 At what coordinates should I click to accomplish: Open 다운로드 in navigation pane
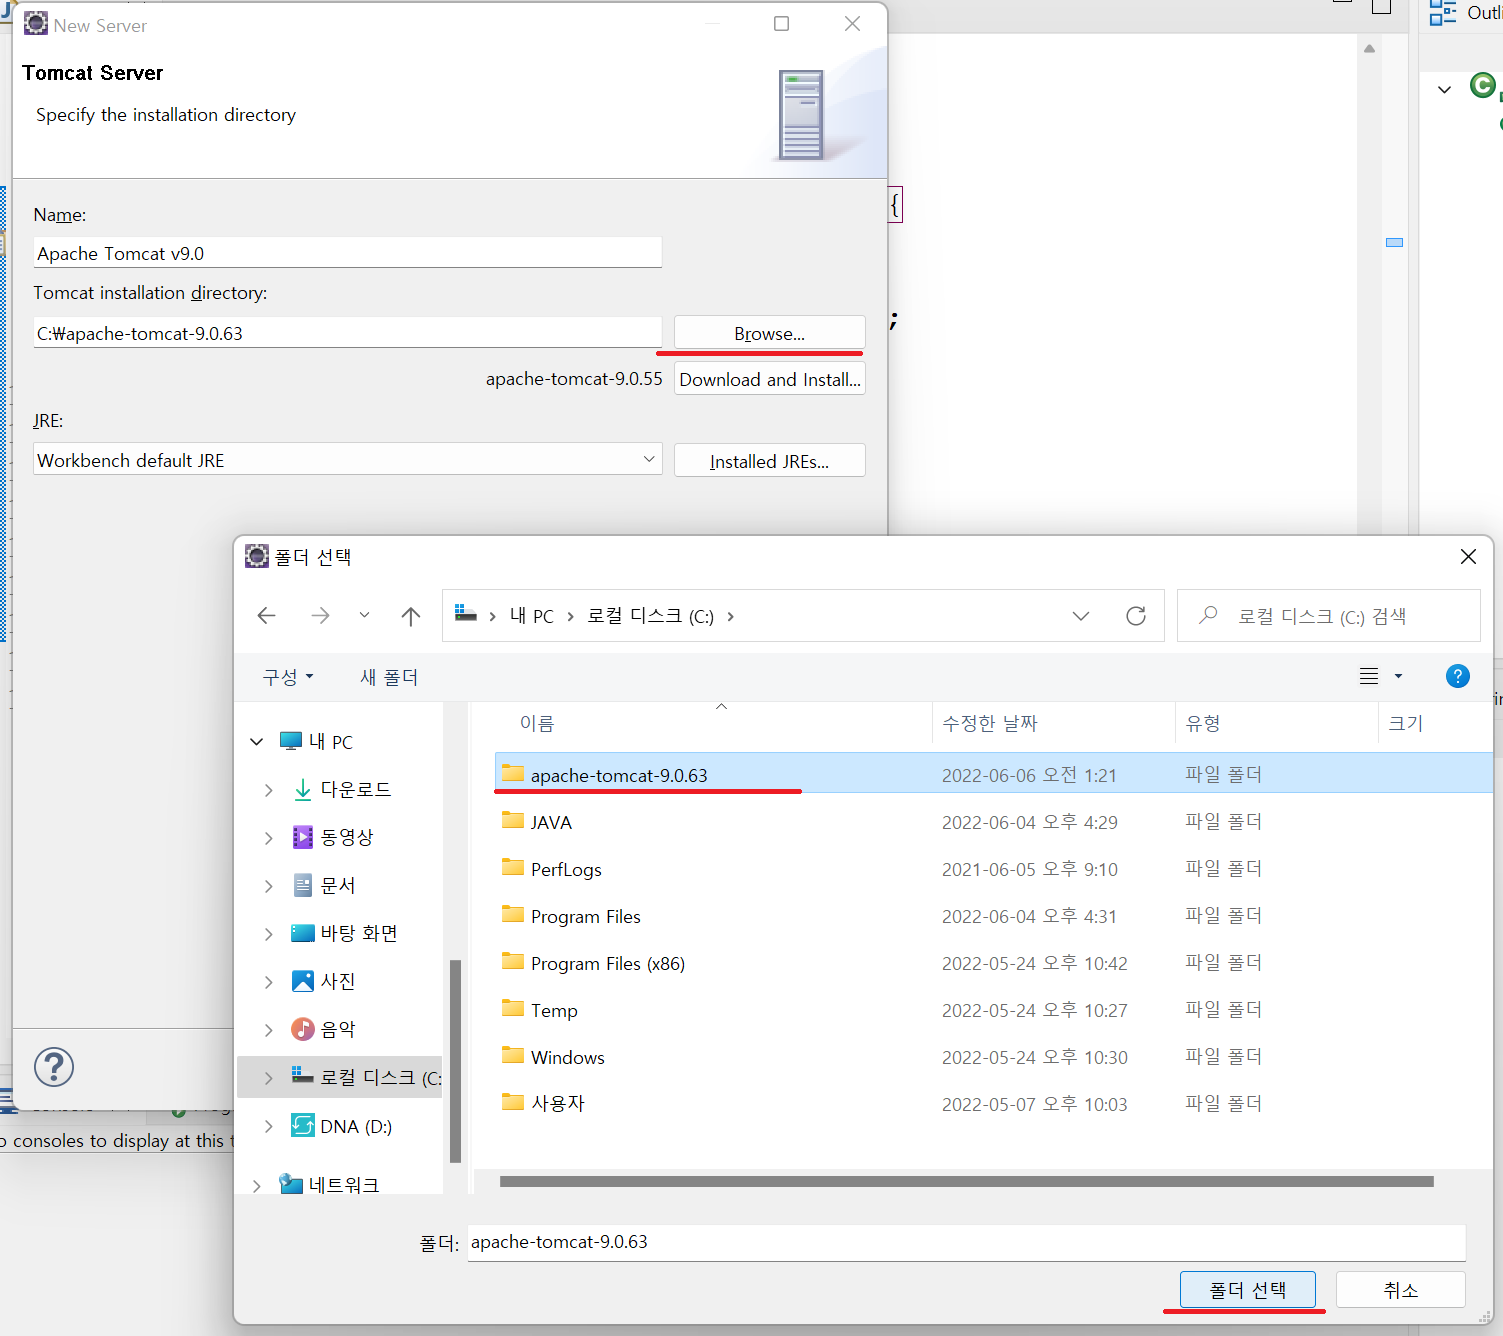point(355,789)
